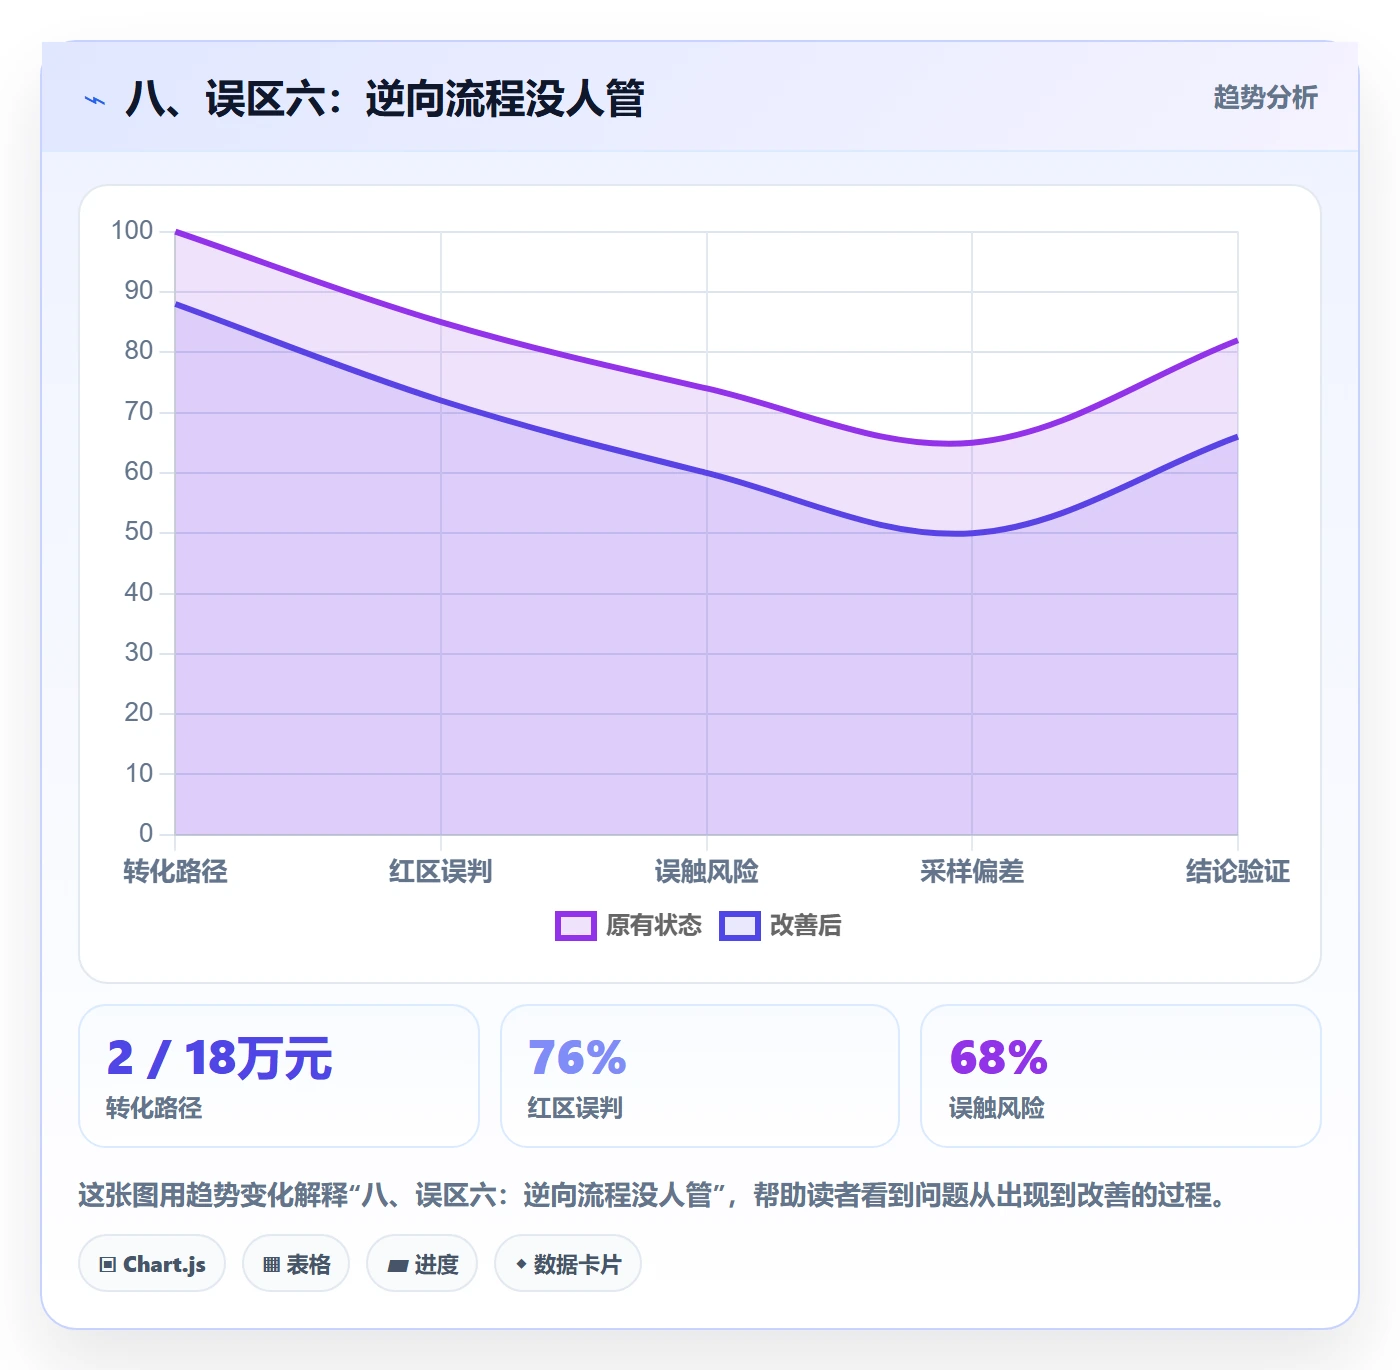Click the 转化路径 x-axis label
Image resolution: width=1400 pixels, height=1370 pixels.
(175, 872)
